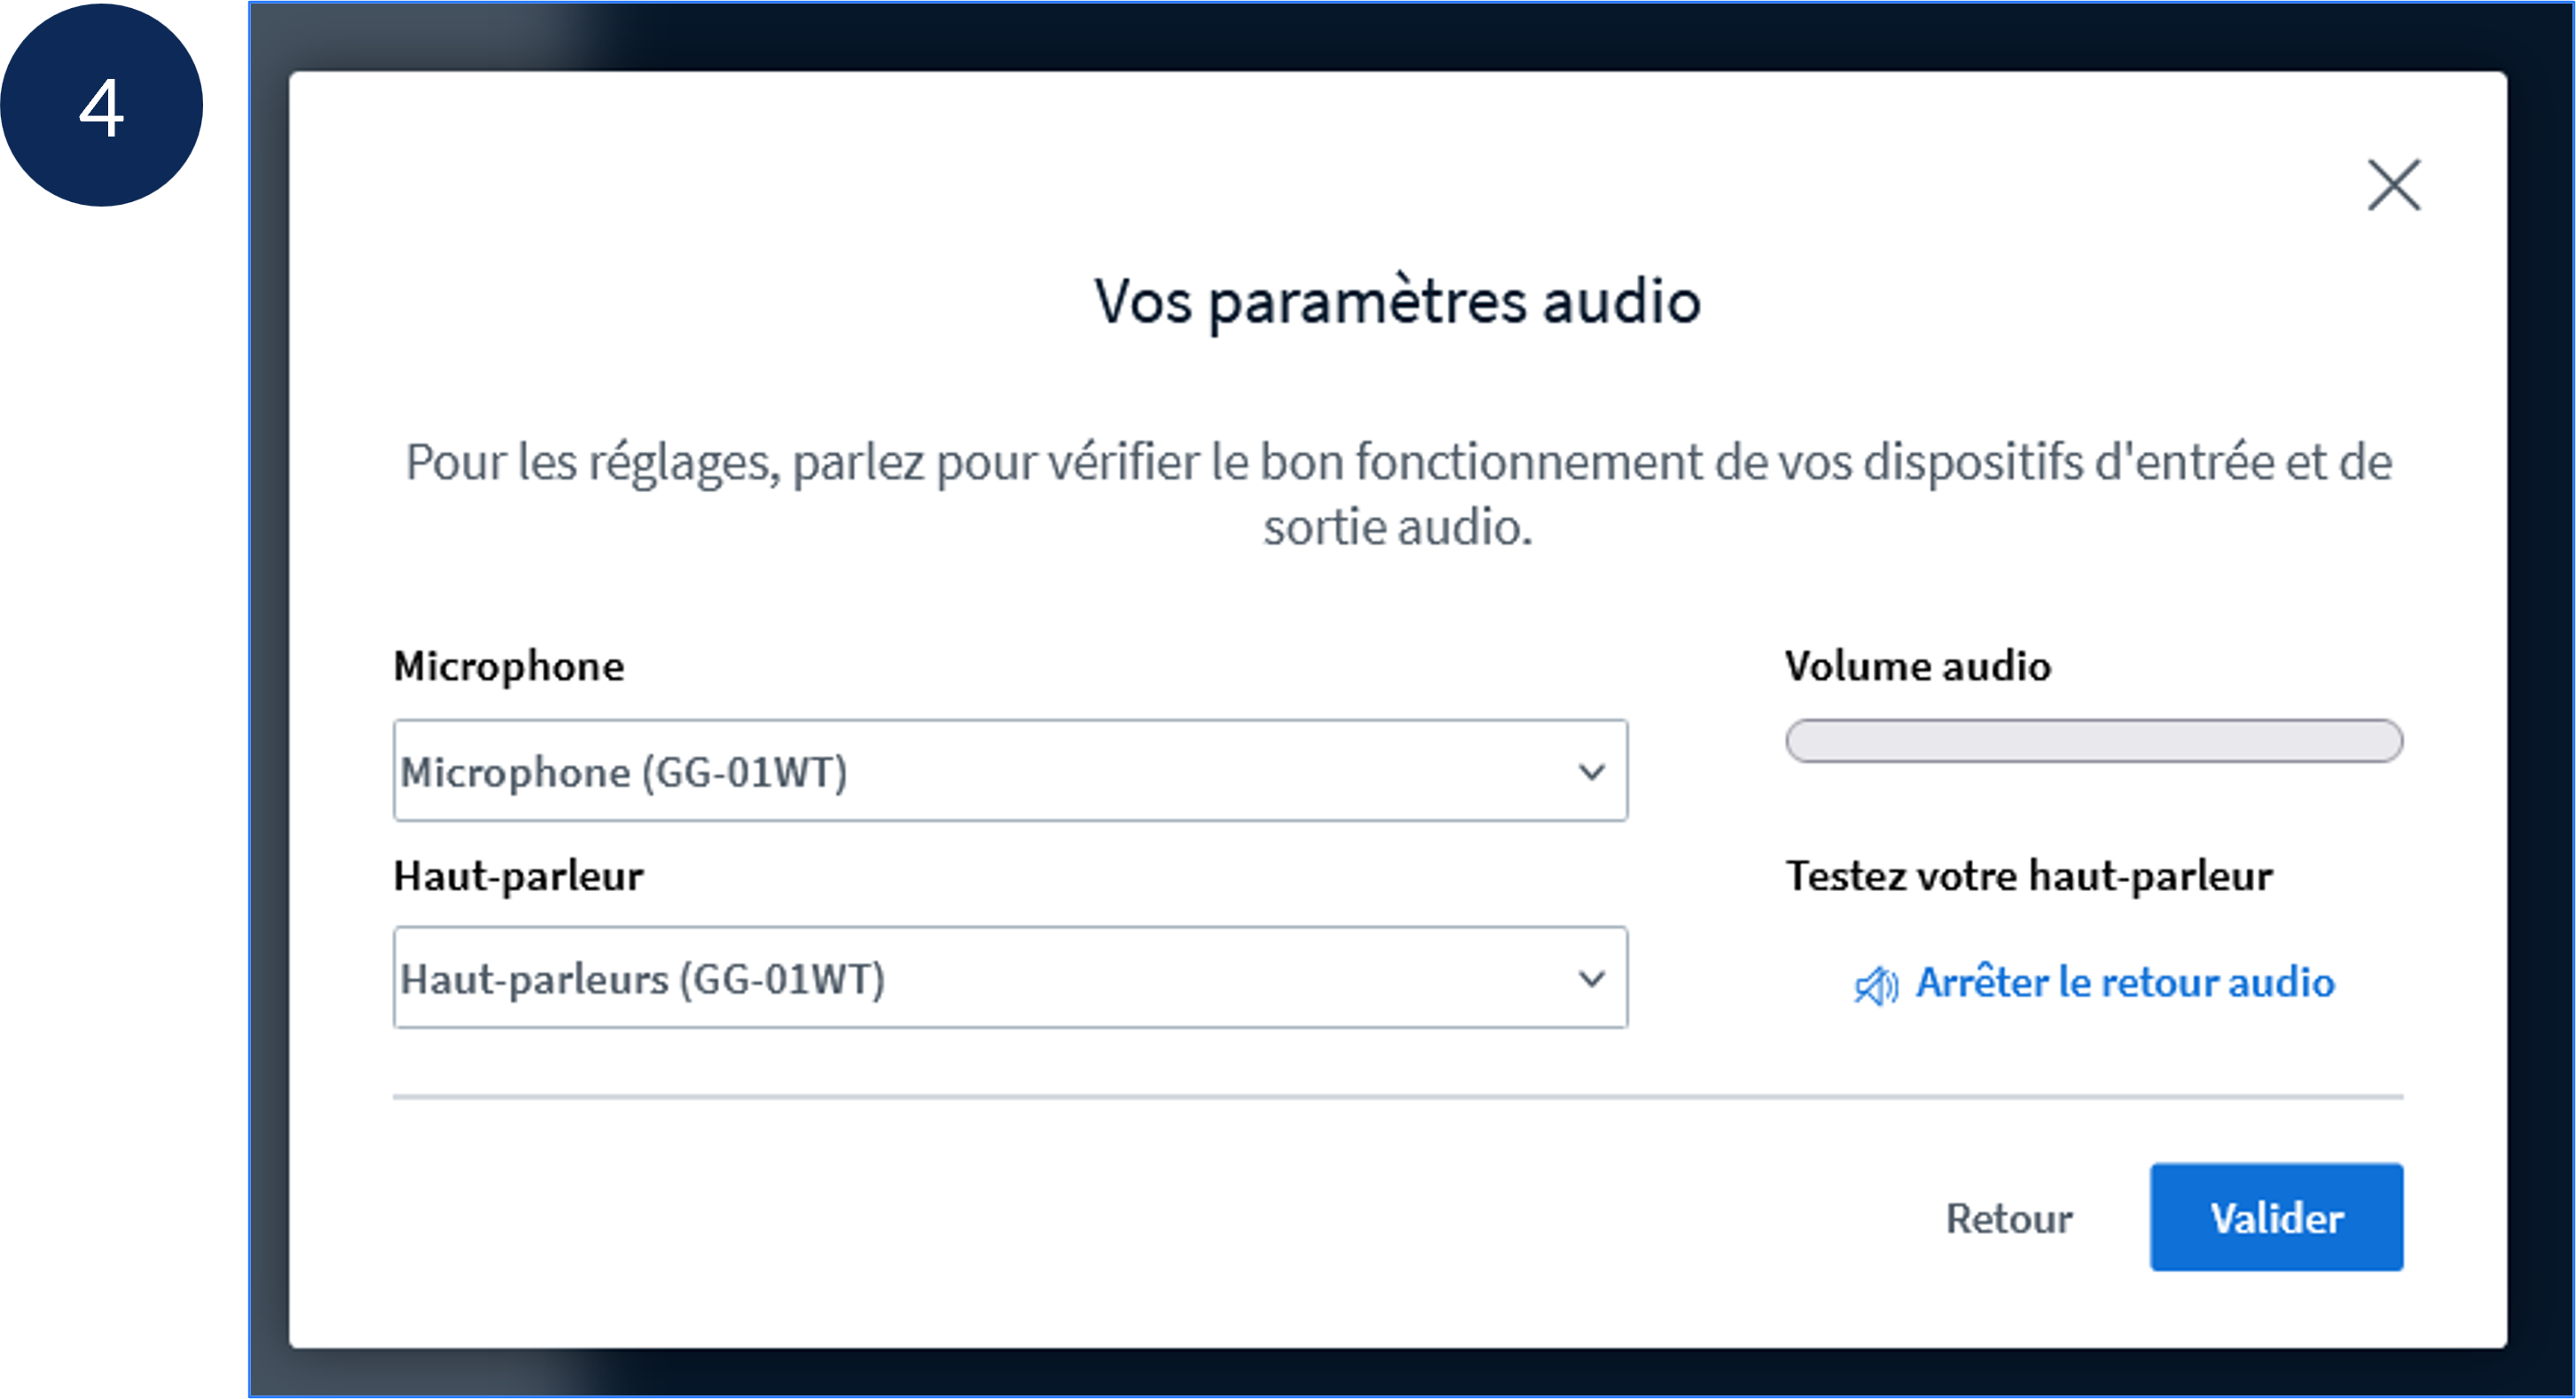Click the speaker icon beside Arrêter le retour audio
The height and width of the screenshot is (1399, 2576).
1875,985
